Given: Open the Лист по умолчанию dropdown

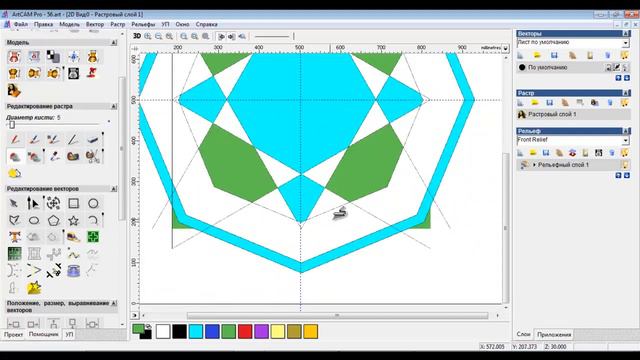Looking at the screenshot, I should (626, 43).
